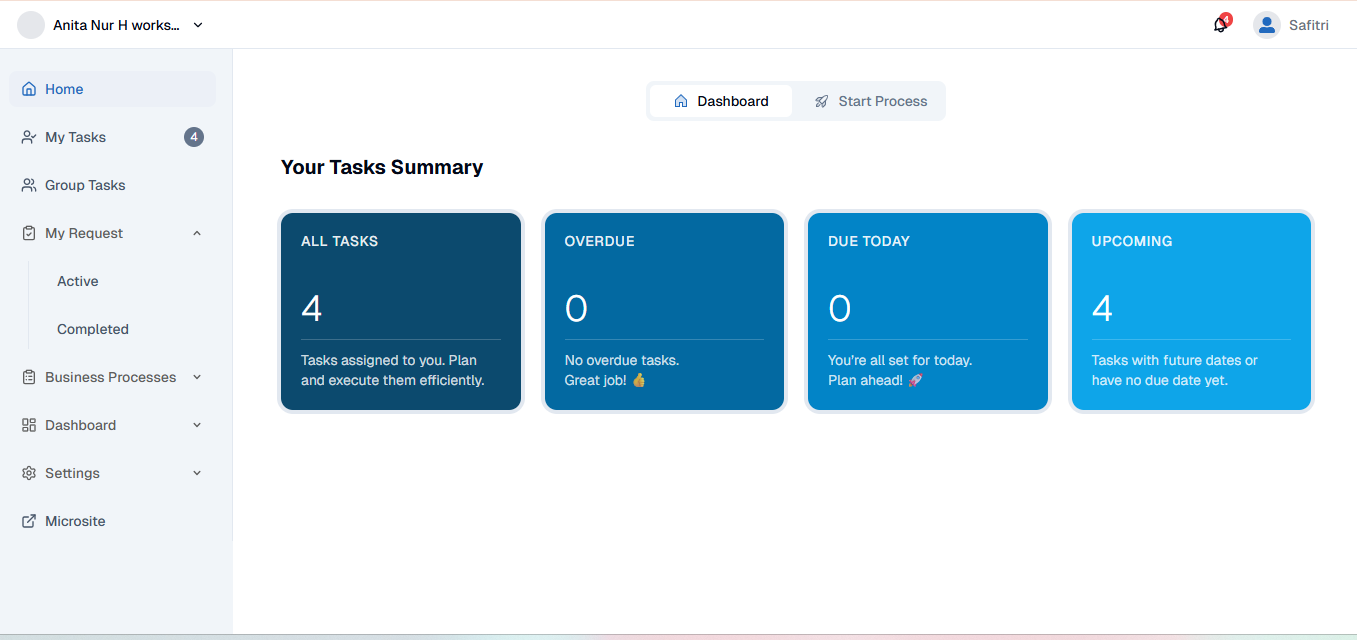The width and height of the screenshot is (1357, 640).
Task: Click the OVERDUE tasks card
Action: point(664,310)
